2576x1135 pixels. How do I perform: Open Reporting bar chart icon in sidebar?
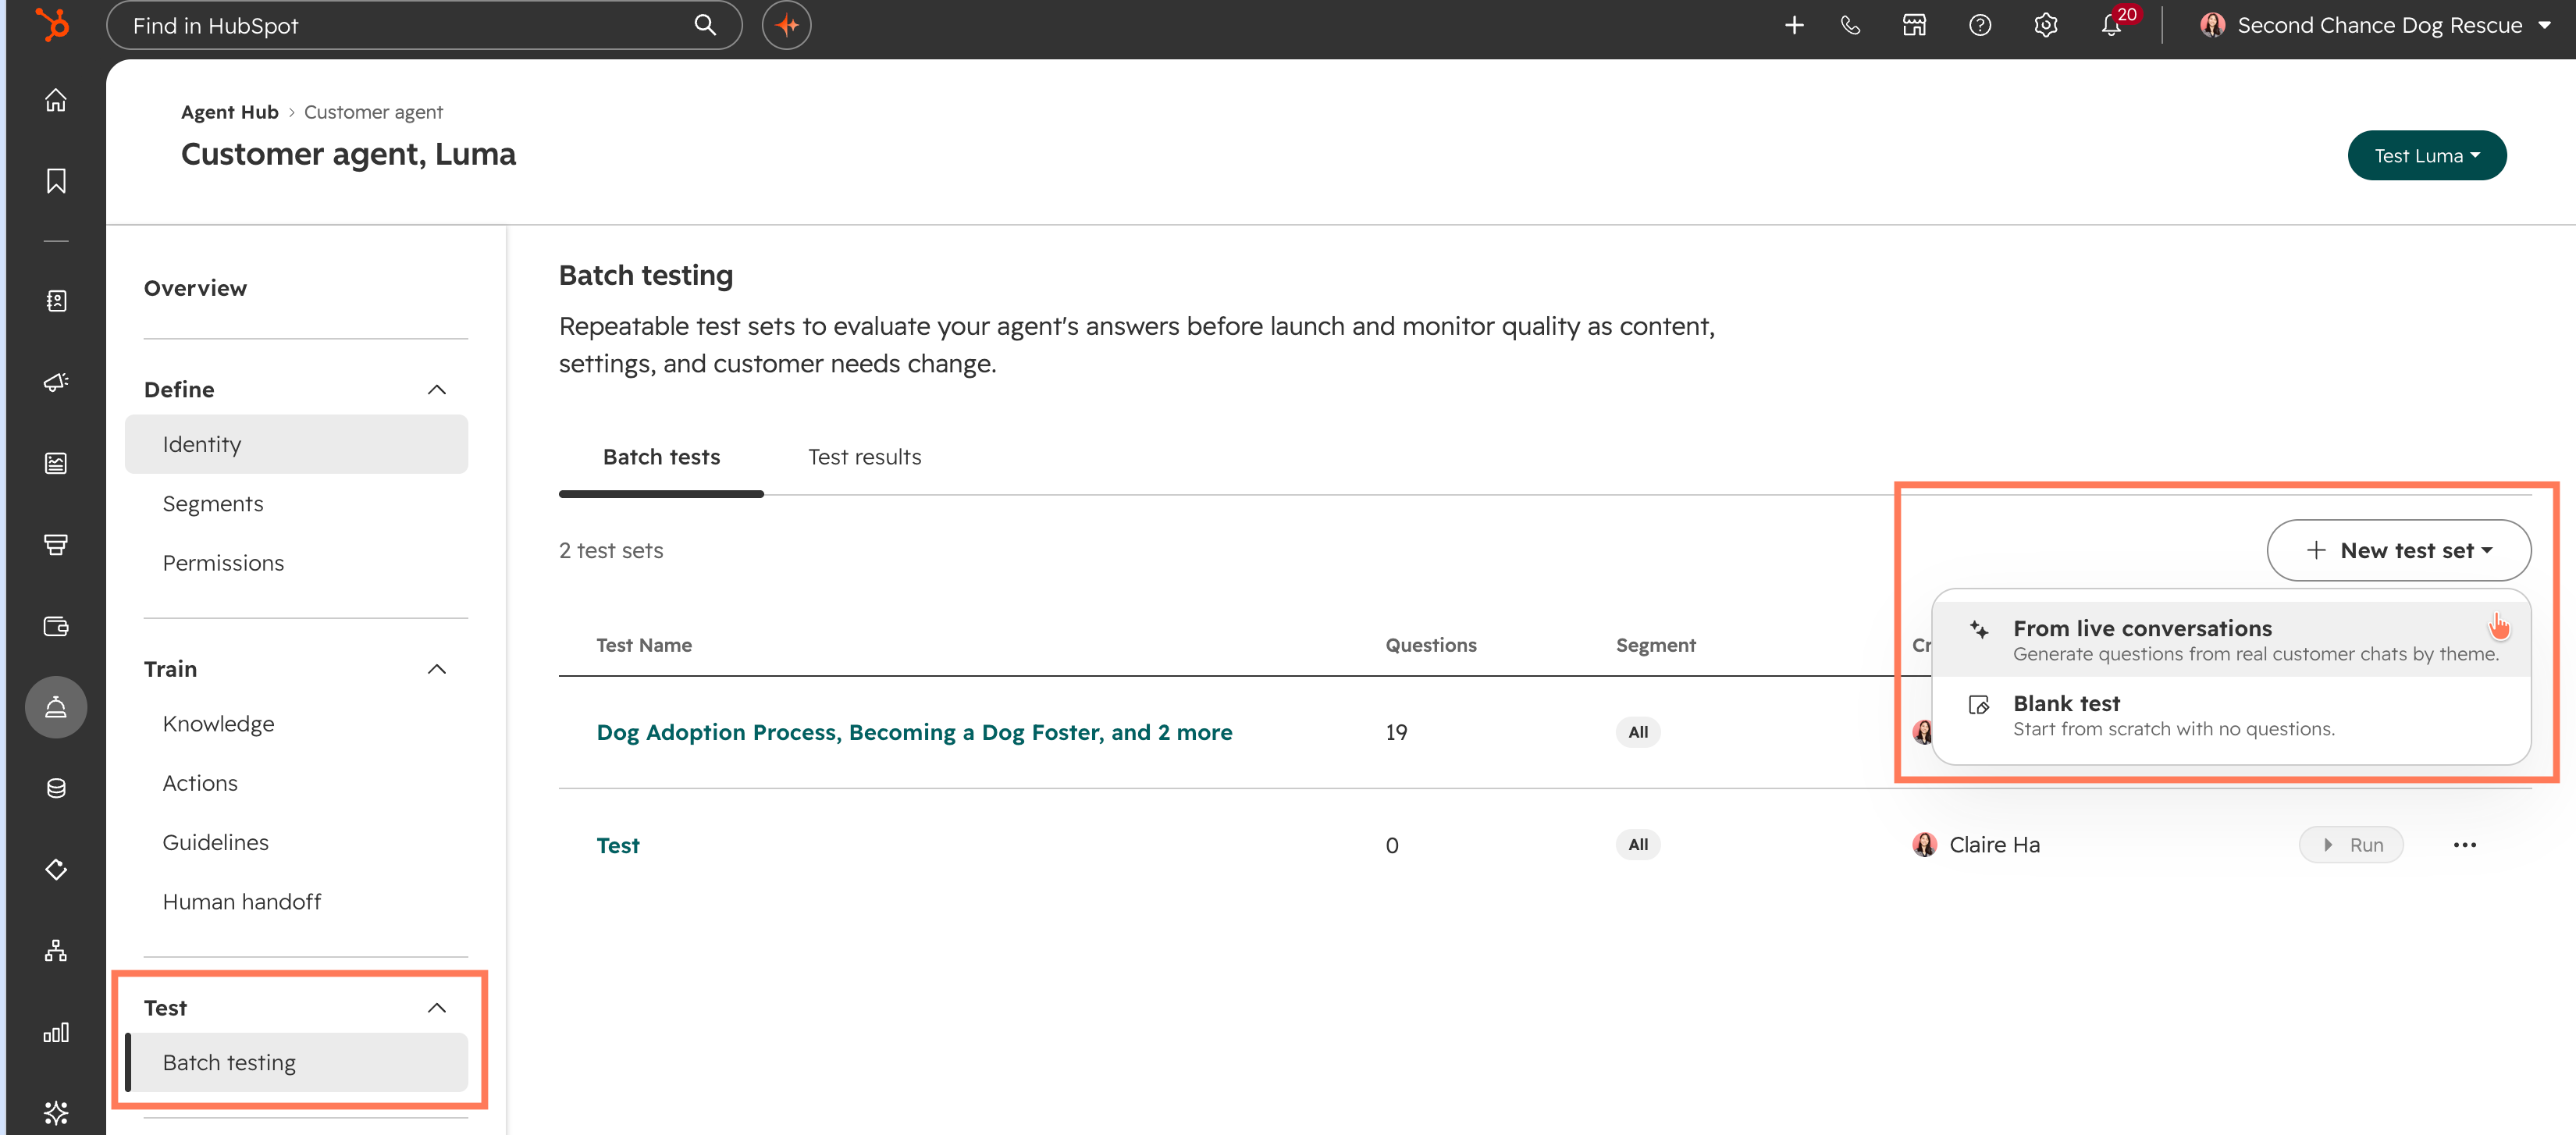point(56,1032)
